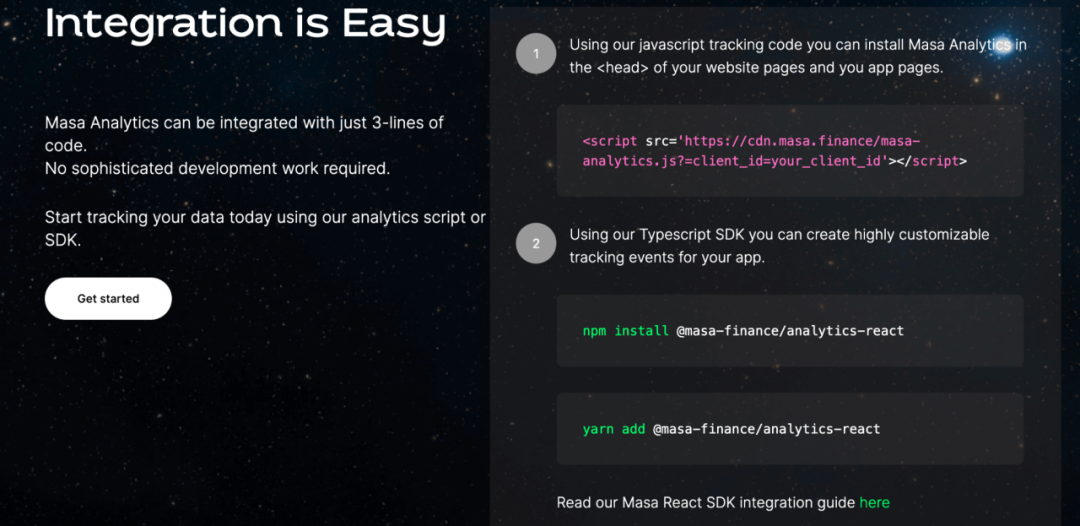
Task: Click the 'Integration is Easy' heading
Action: 245,23
